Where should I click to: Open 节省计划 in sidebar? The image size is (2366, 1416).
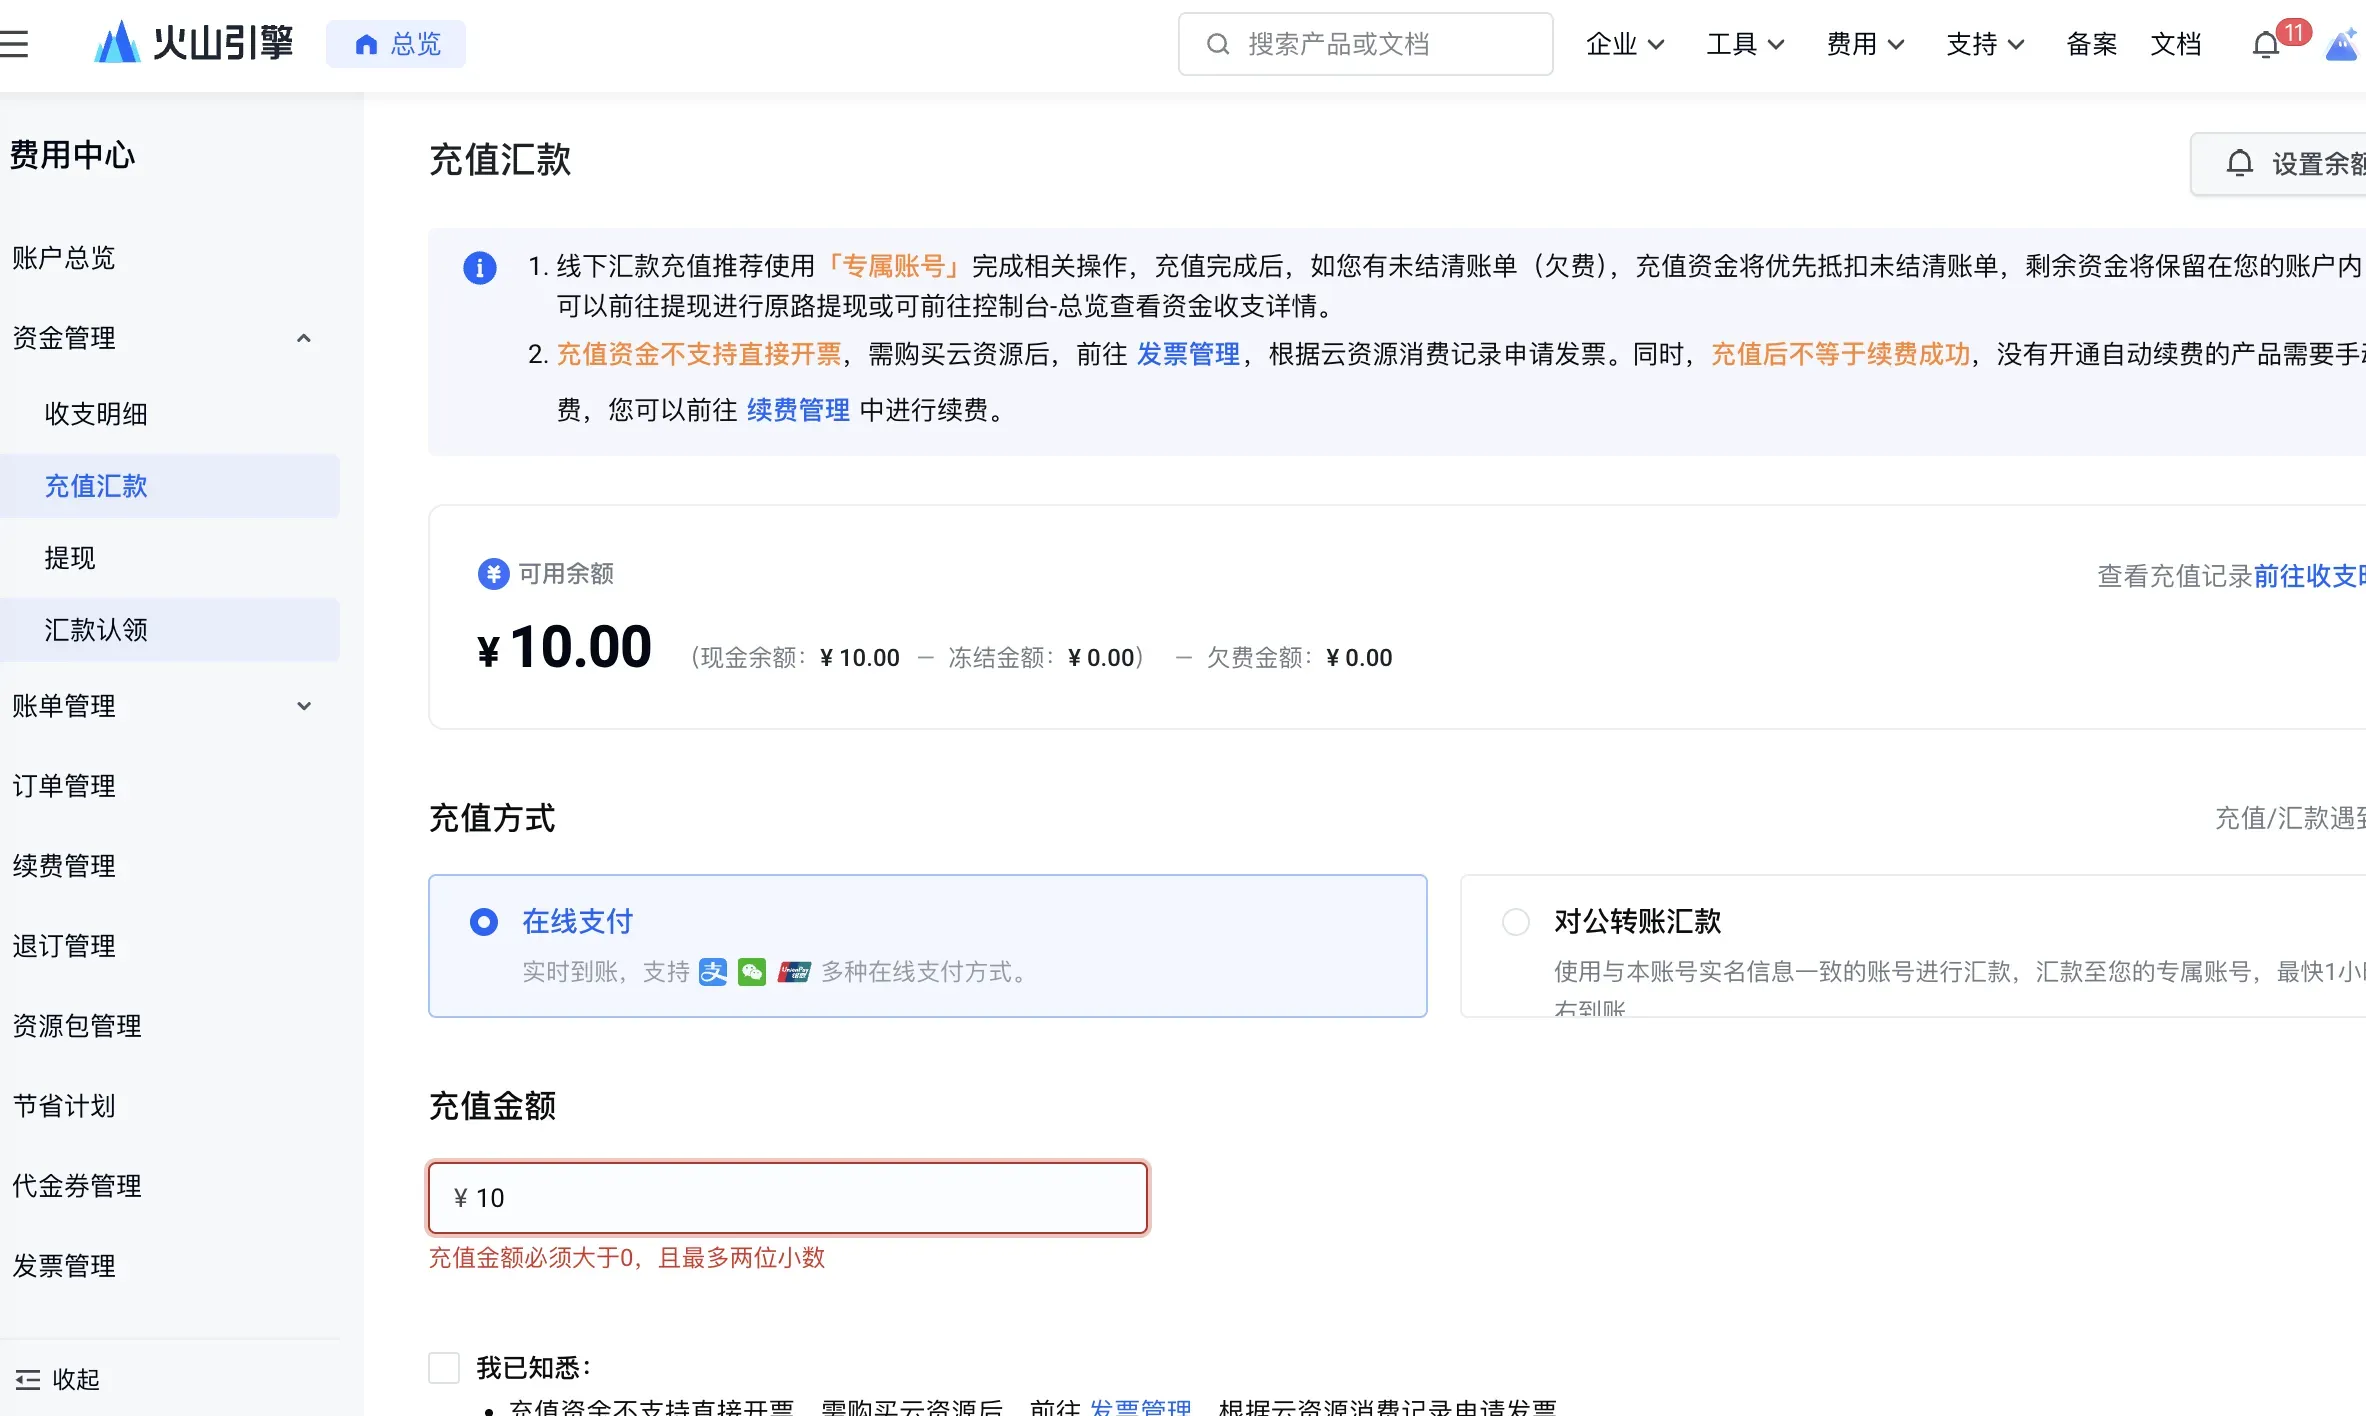64,1106
